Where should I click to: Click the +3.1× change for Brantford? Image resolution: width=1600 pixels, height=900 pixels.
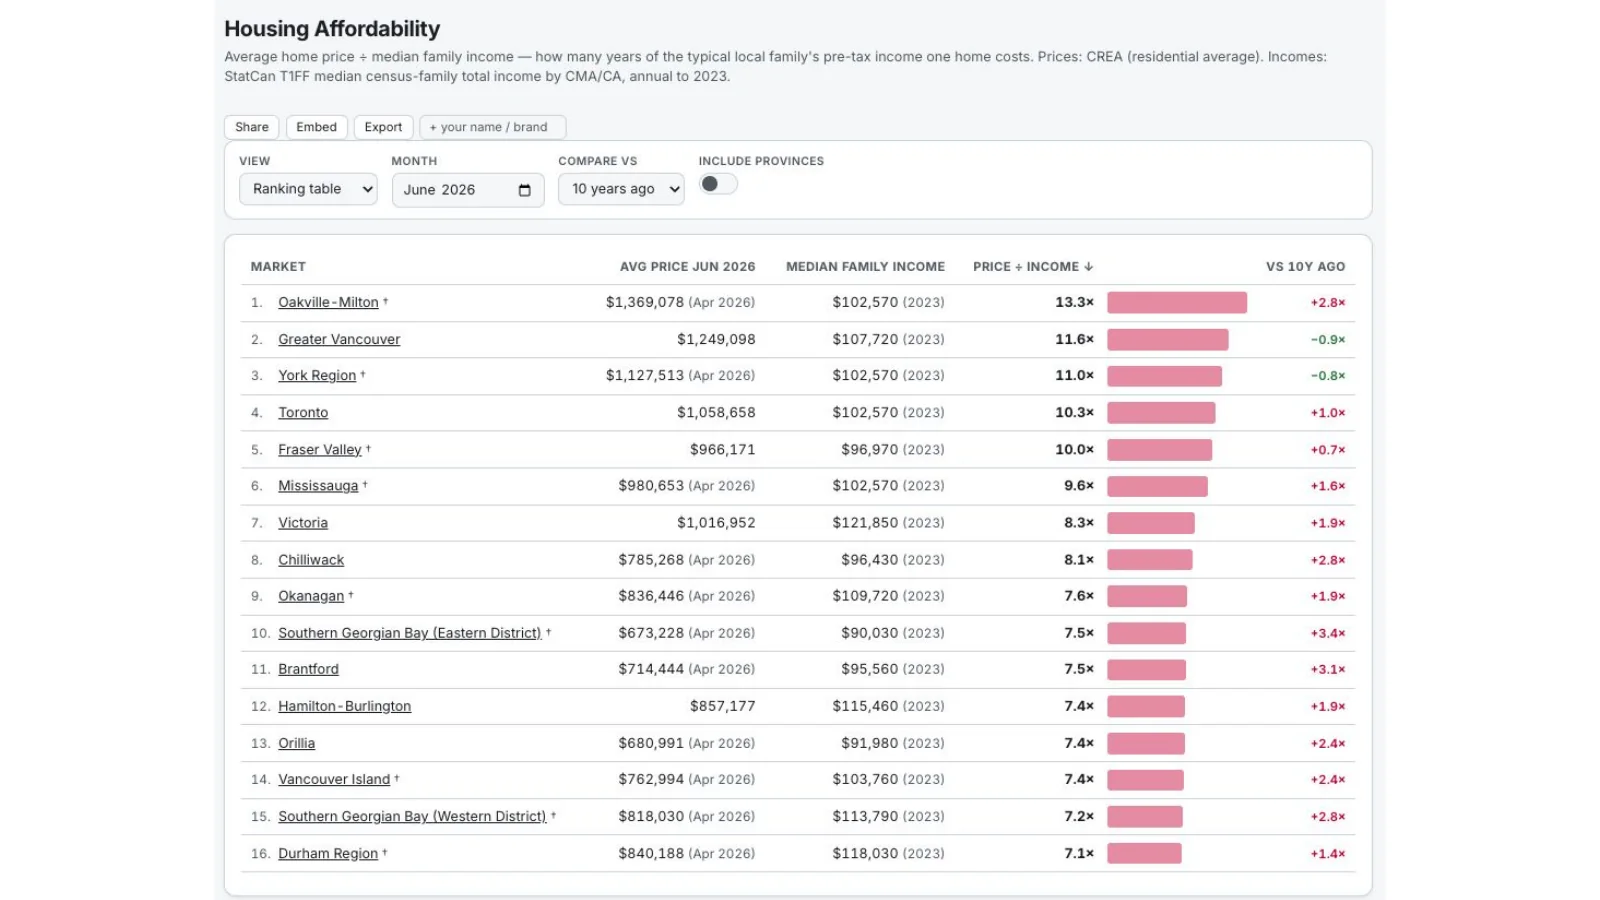[1328, 669]
